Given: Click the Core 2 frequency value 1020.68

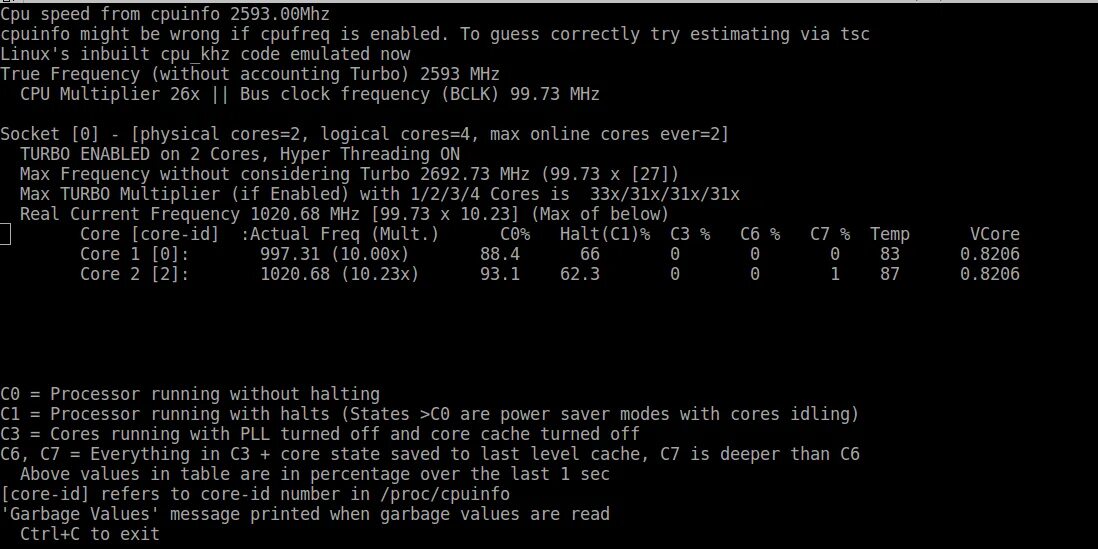Looking at the screenshot, I should (295, 274).
